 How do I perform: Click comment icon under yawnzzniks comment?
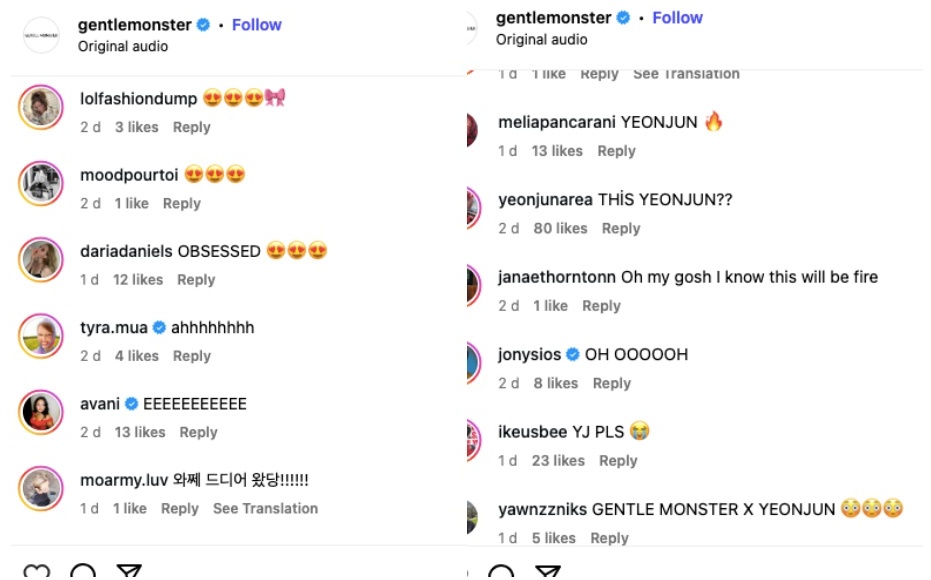point(501,573)
